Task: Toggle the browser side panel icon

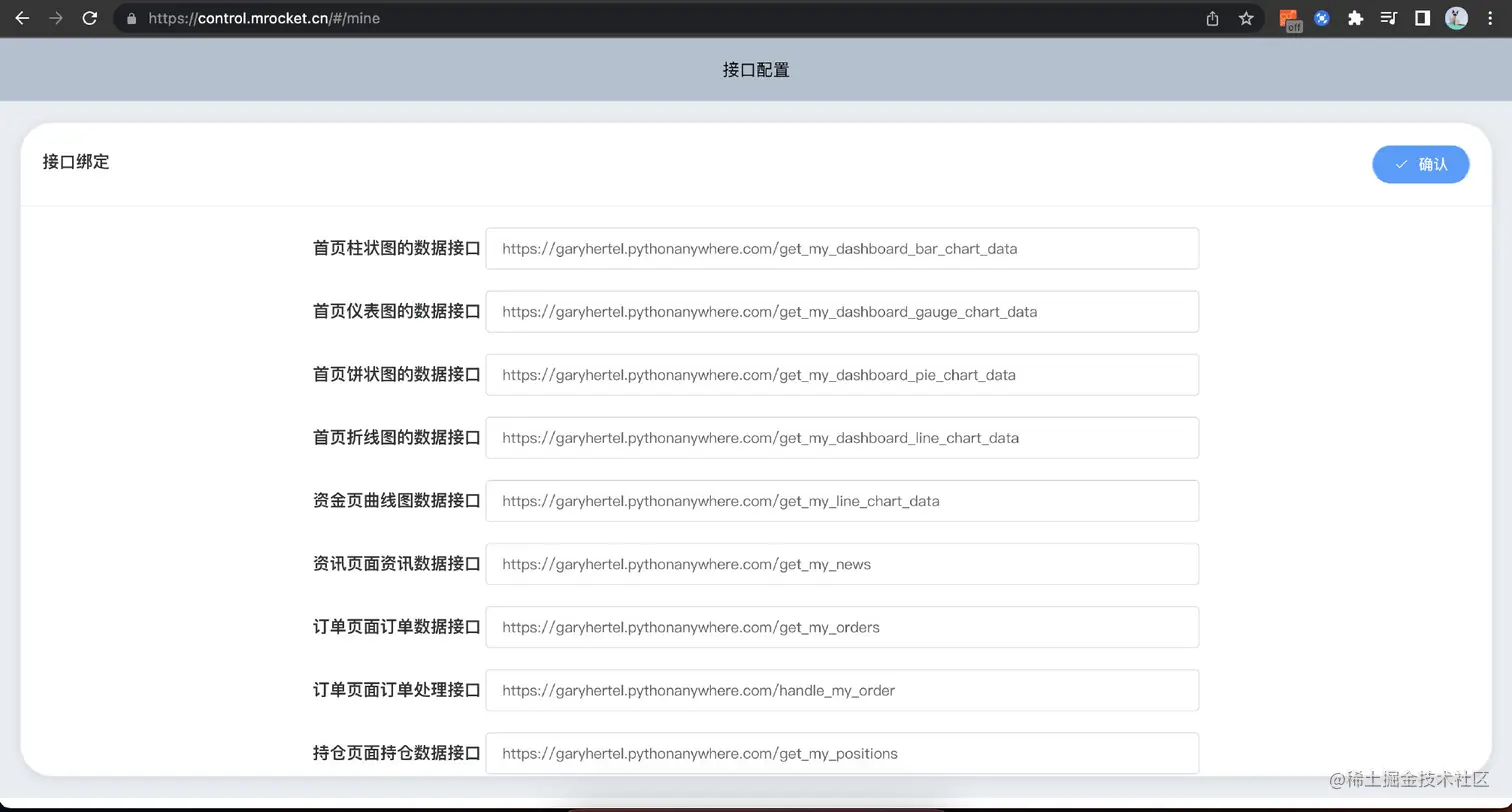Action: [1422, 18]
